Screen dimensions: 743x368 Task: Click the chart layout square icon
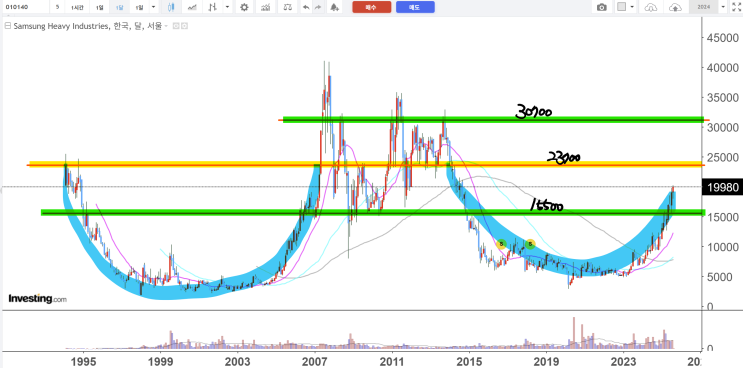(x=621, y=7)
